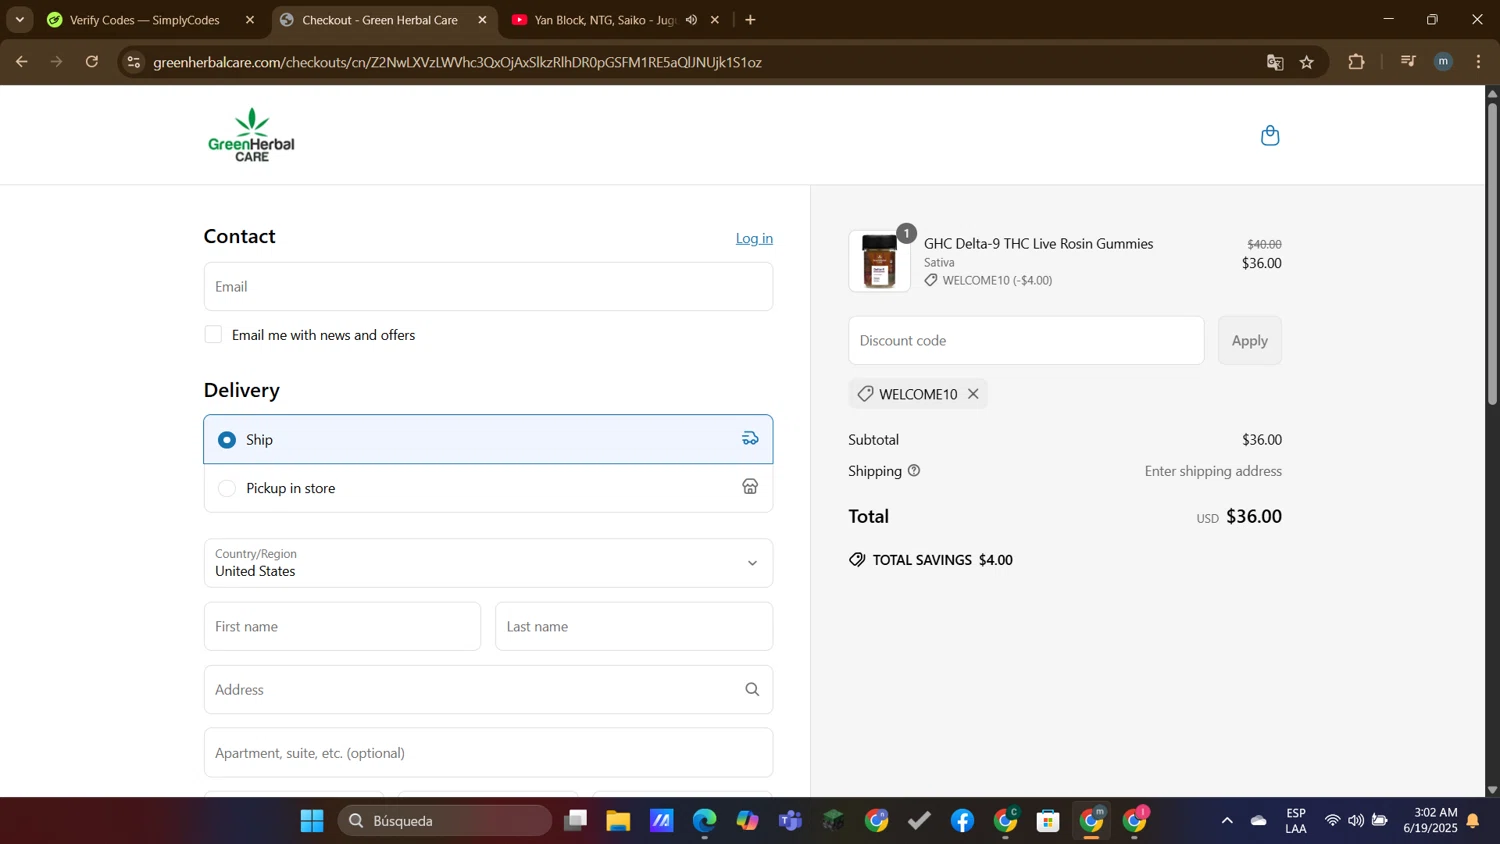Screen dimensions: 1500x844
Task: Switch to the Yan Block YouTube tab
Action: click(x=605, y=20)
